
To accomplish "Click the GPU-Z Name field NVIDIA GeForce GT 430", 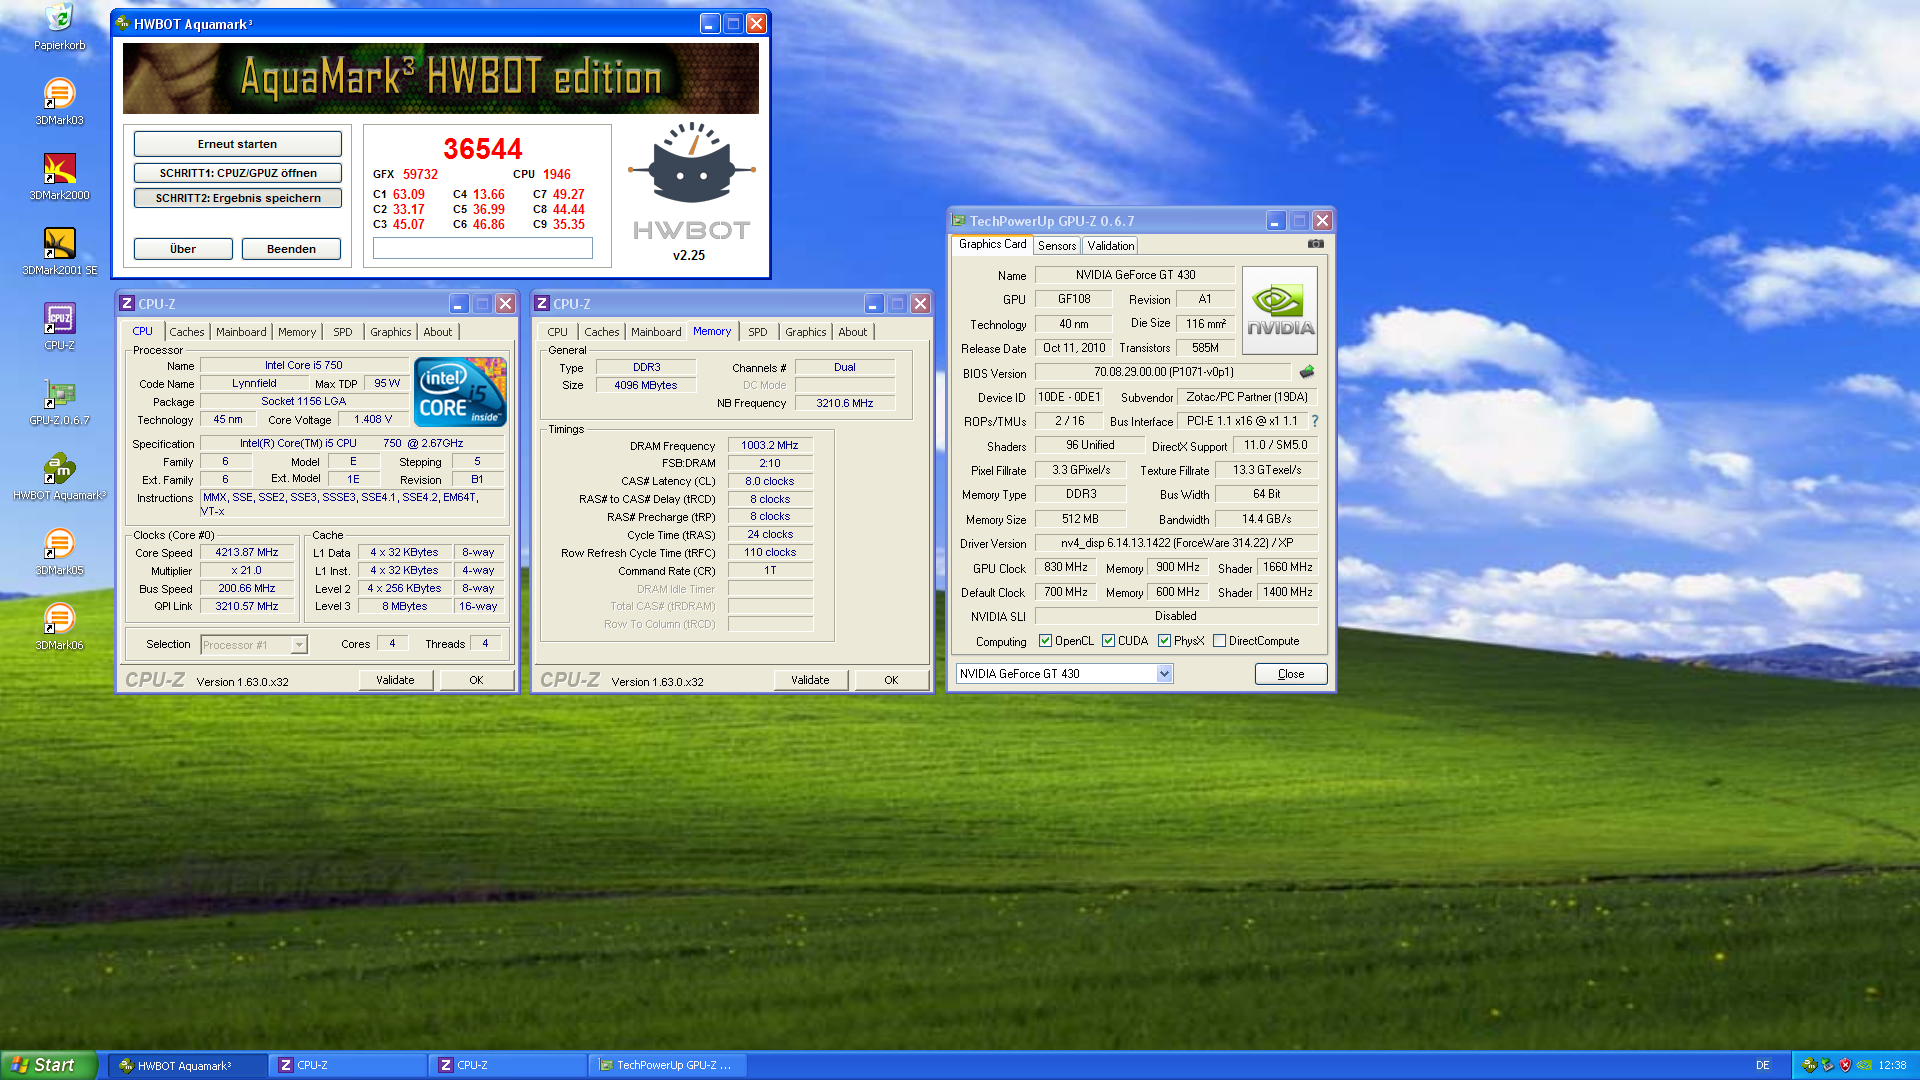I will coord(1135,275).
